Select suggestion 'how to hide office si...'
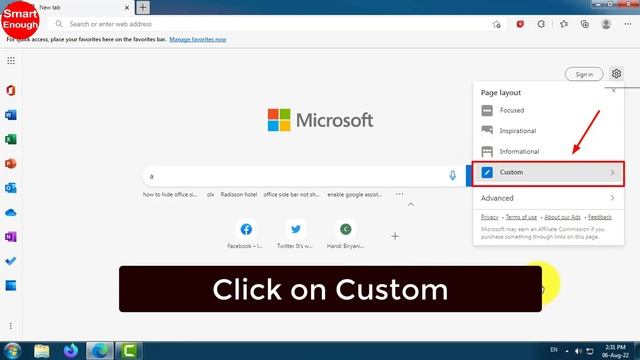Screen dimensions: 640x360 point(170,195)
